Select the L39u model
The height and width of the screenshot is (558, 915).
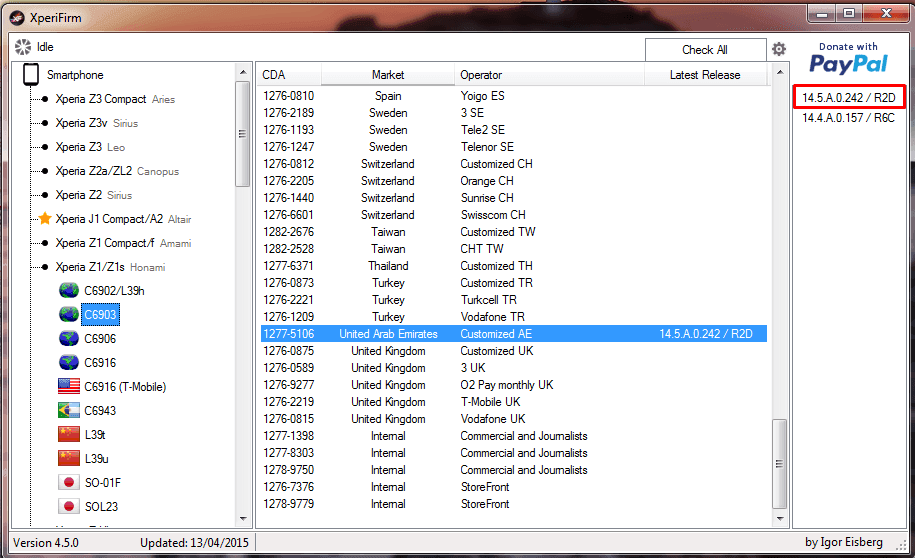tap(97, 459)
